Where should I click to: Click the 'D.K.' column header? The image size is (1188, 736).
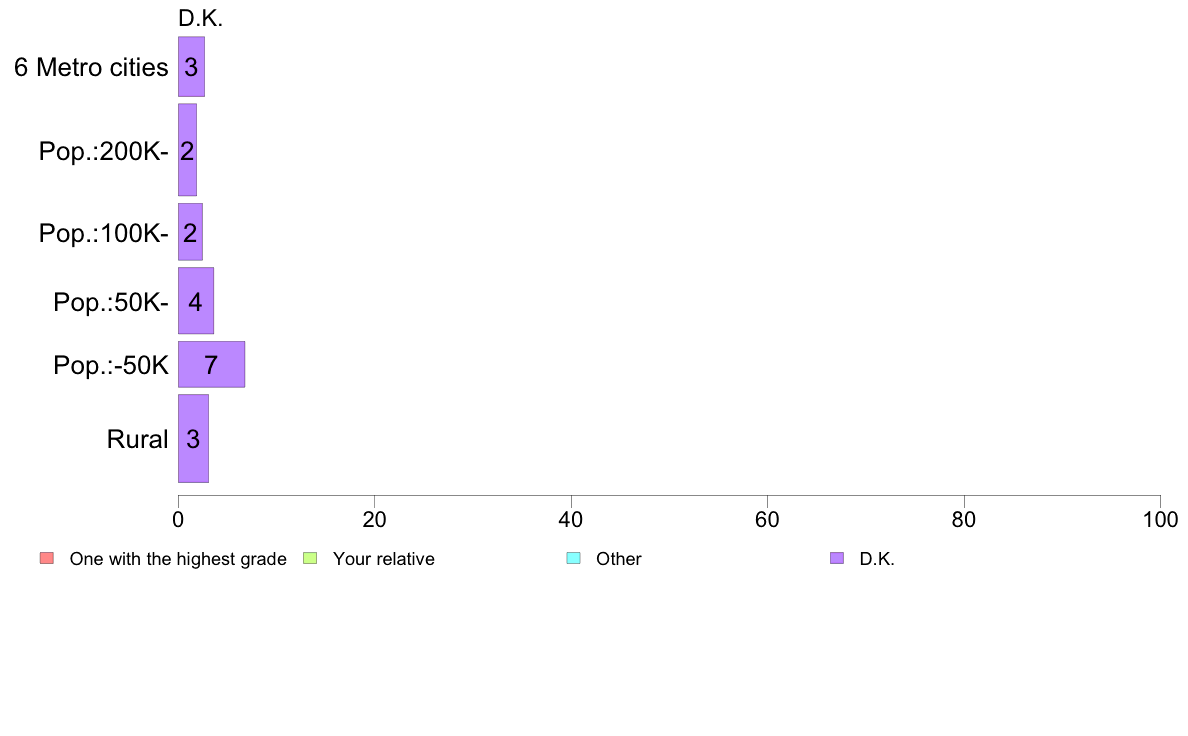coord(200,19)
